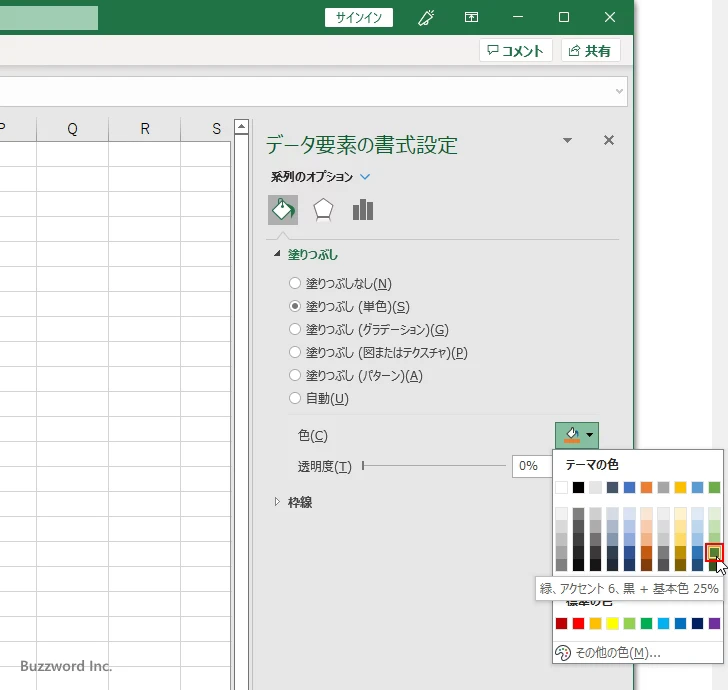Image resolution: width=728 pixels, height=690 pixels.
Task: Pick the orange Accent 2 theme swatch
Action: tap(646, 488)
